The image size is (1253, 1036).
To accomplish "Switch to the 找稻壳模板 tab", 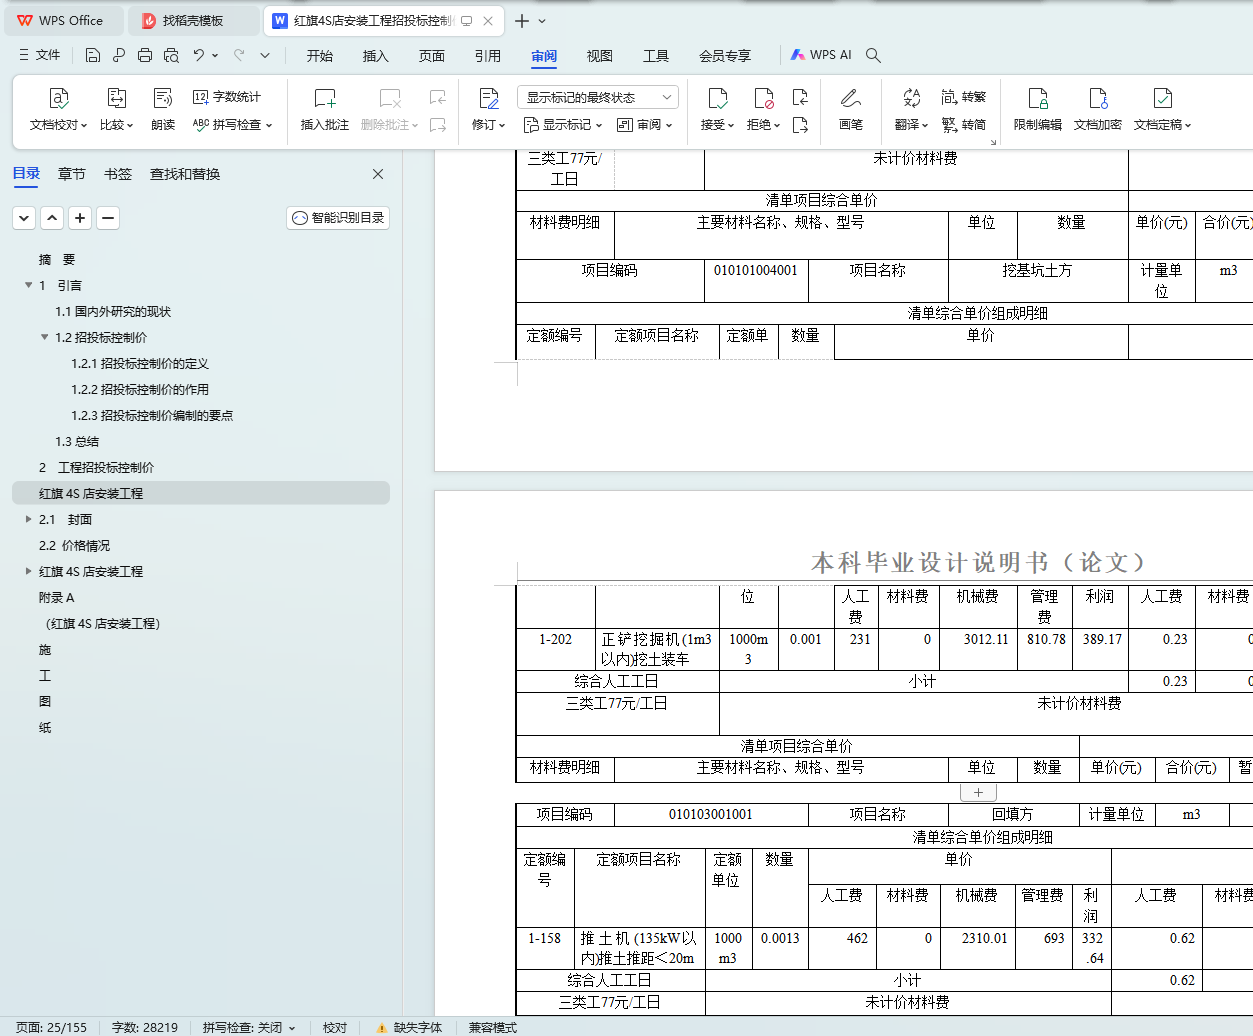I will coord(194,20).
